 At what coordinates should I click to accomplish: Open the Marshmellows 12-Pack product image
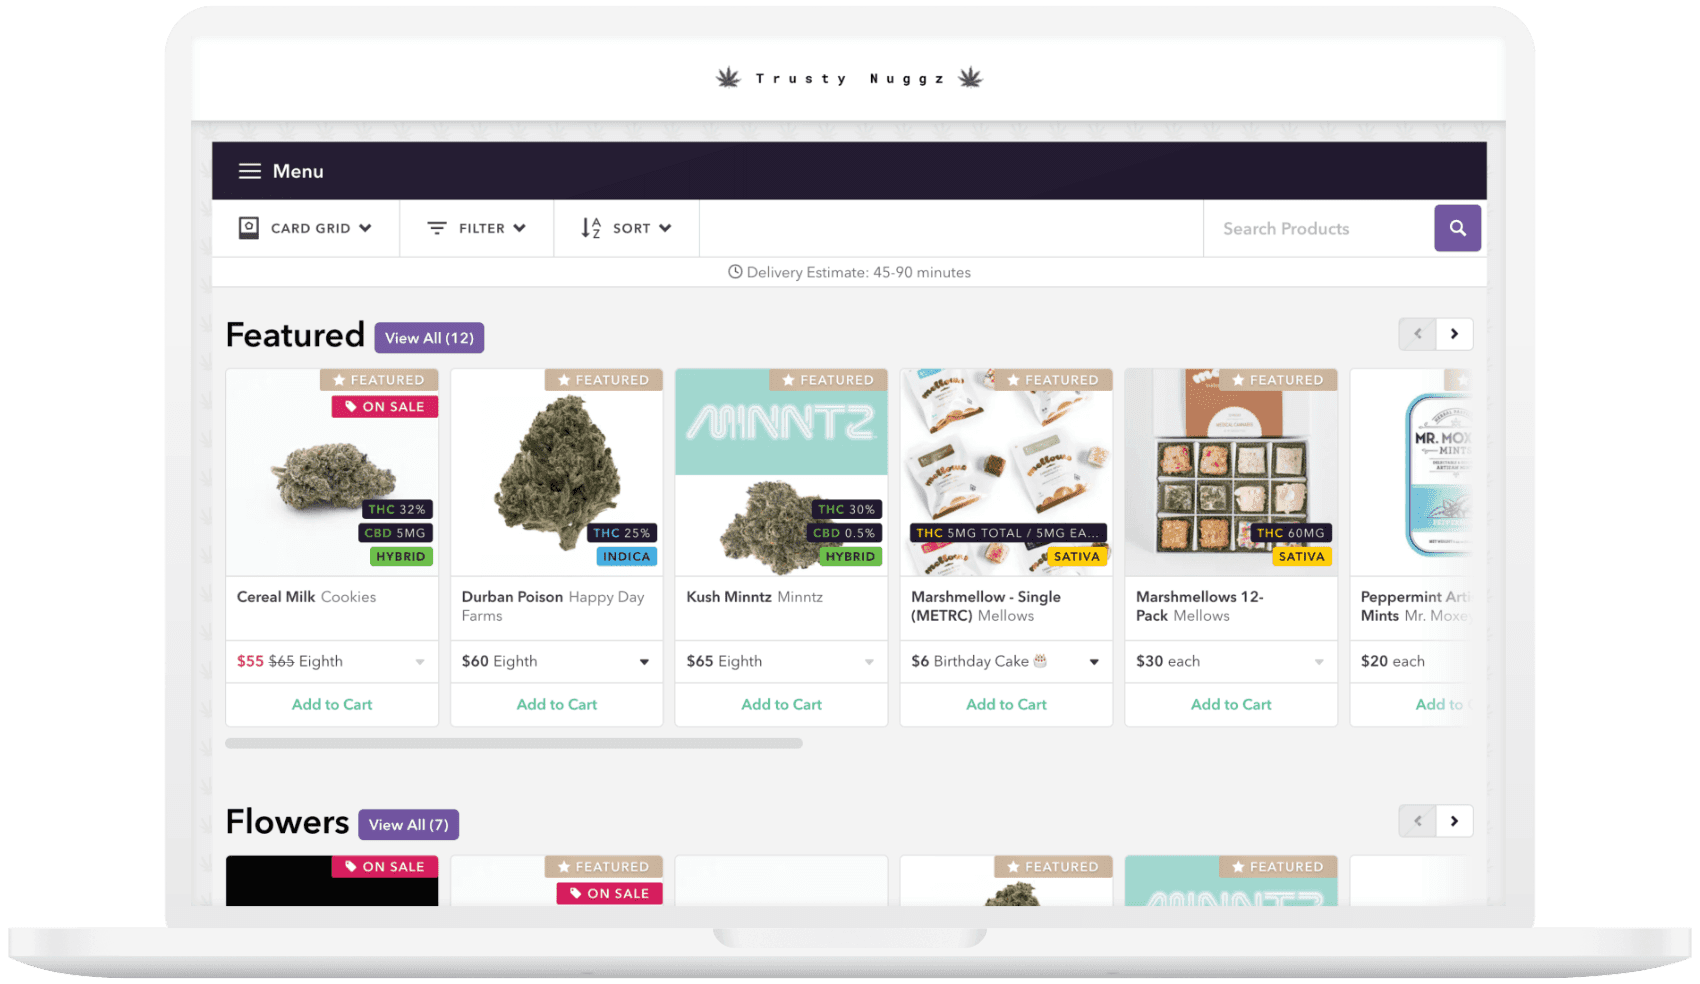click(x=1231, y=470)
